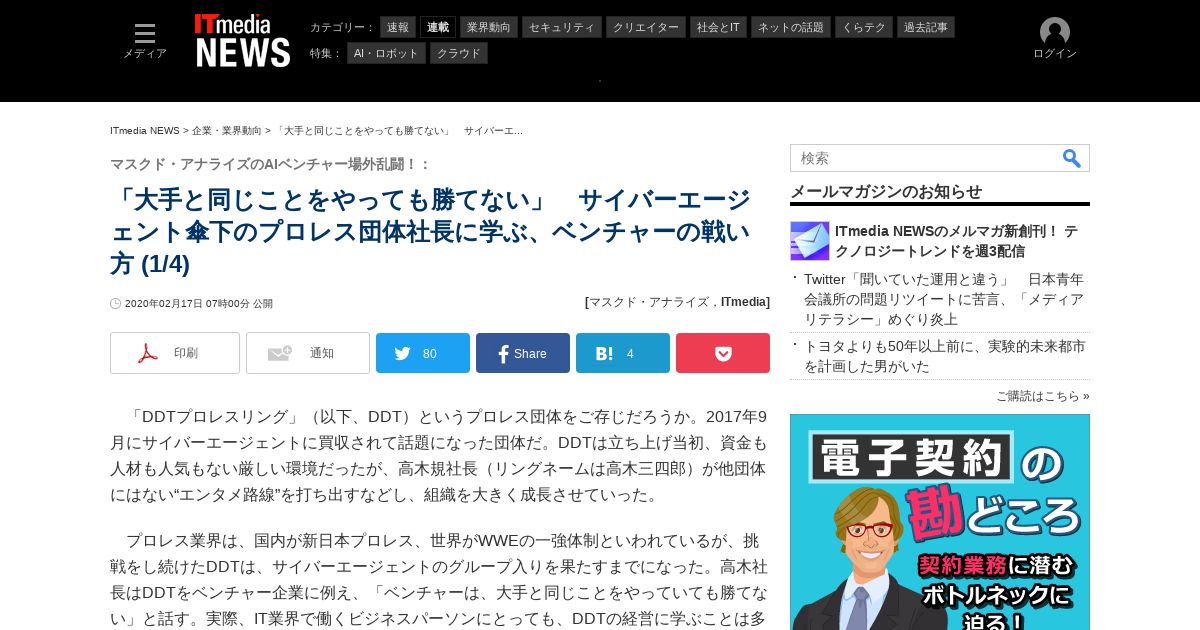Click the ITmedia NEWS breadcrumb link
The image size is (1200, 630).
click(x=145, y=131)
